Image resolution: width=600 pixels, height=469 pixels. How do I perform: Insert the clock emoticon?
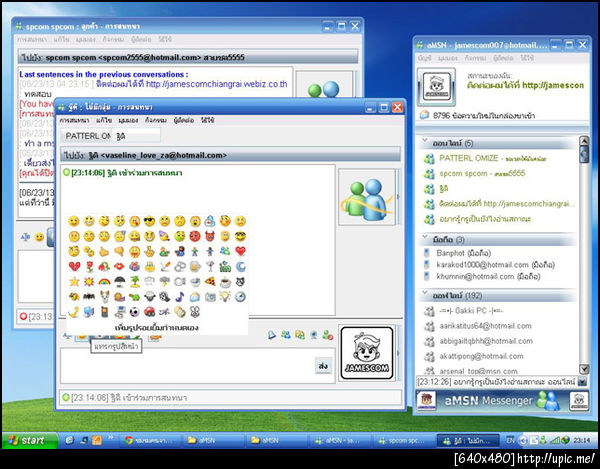(240, 296)
